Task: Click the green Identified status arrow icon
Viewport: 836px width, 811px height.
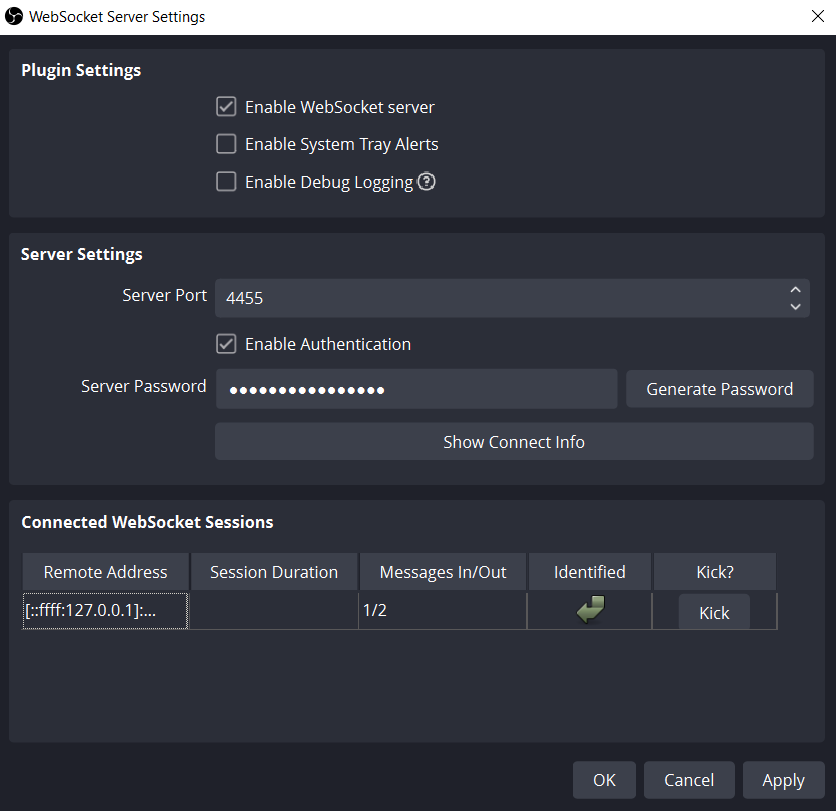Action: pos(589,608)
